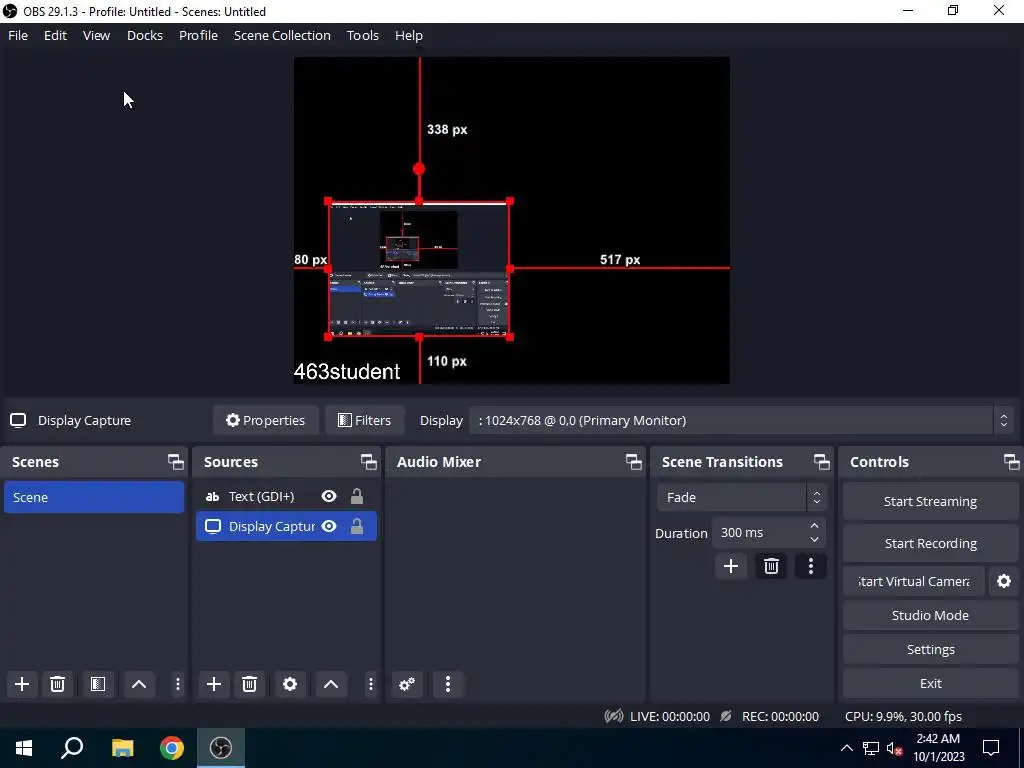The height and width of the screenshot is (768, 1024).
Task: Undock the Scene Transitions panel
Action: click(822, 462)
